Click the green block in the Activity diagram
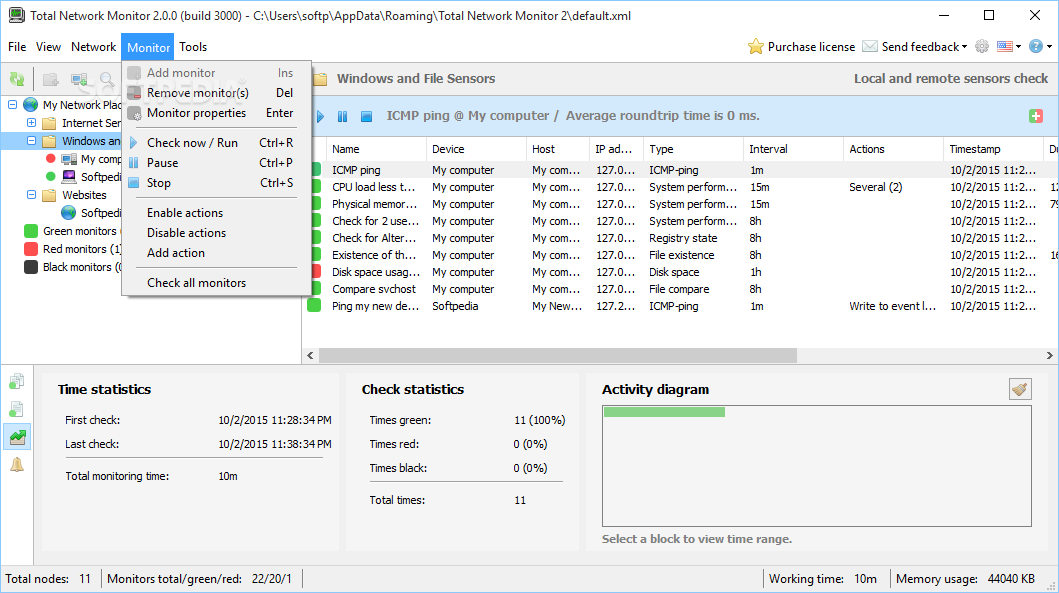Screen dimensions: 1059x593 click(x=665, y=412)
